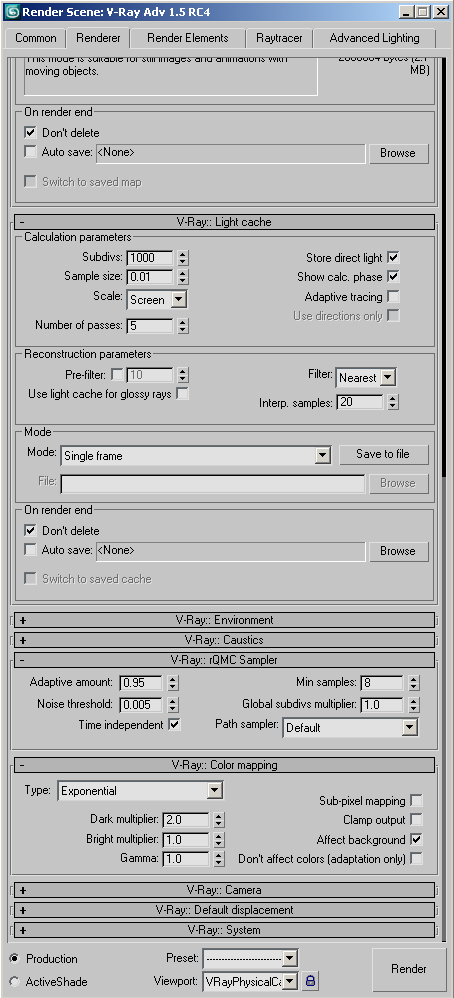This screenshot has height=998, width=454.
Task: Collapse the V-Ray Light cache rollout
Action: point(225,222)
